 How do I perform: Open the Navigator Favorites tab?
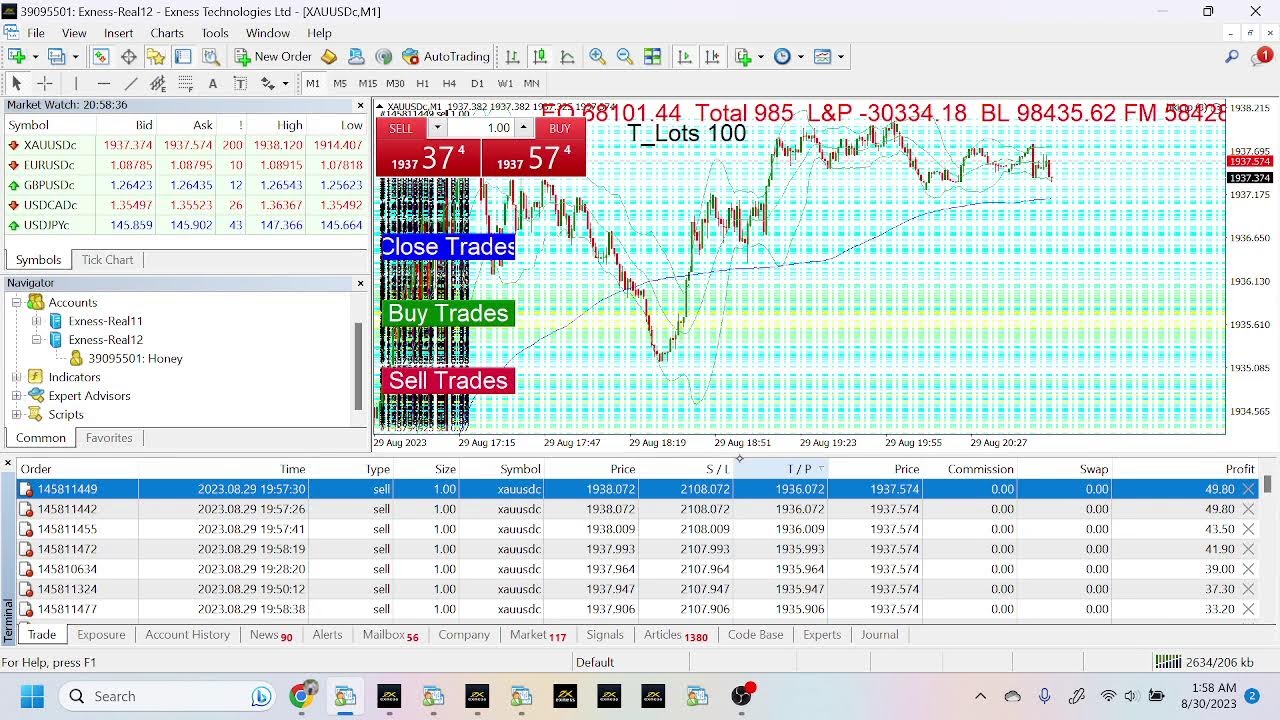[x=109, y=438]
